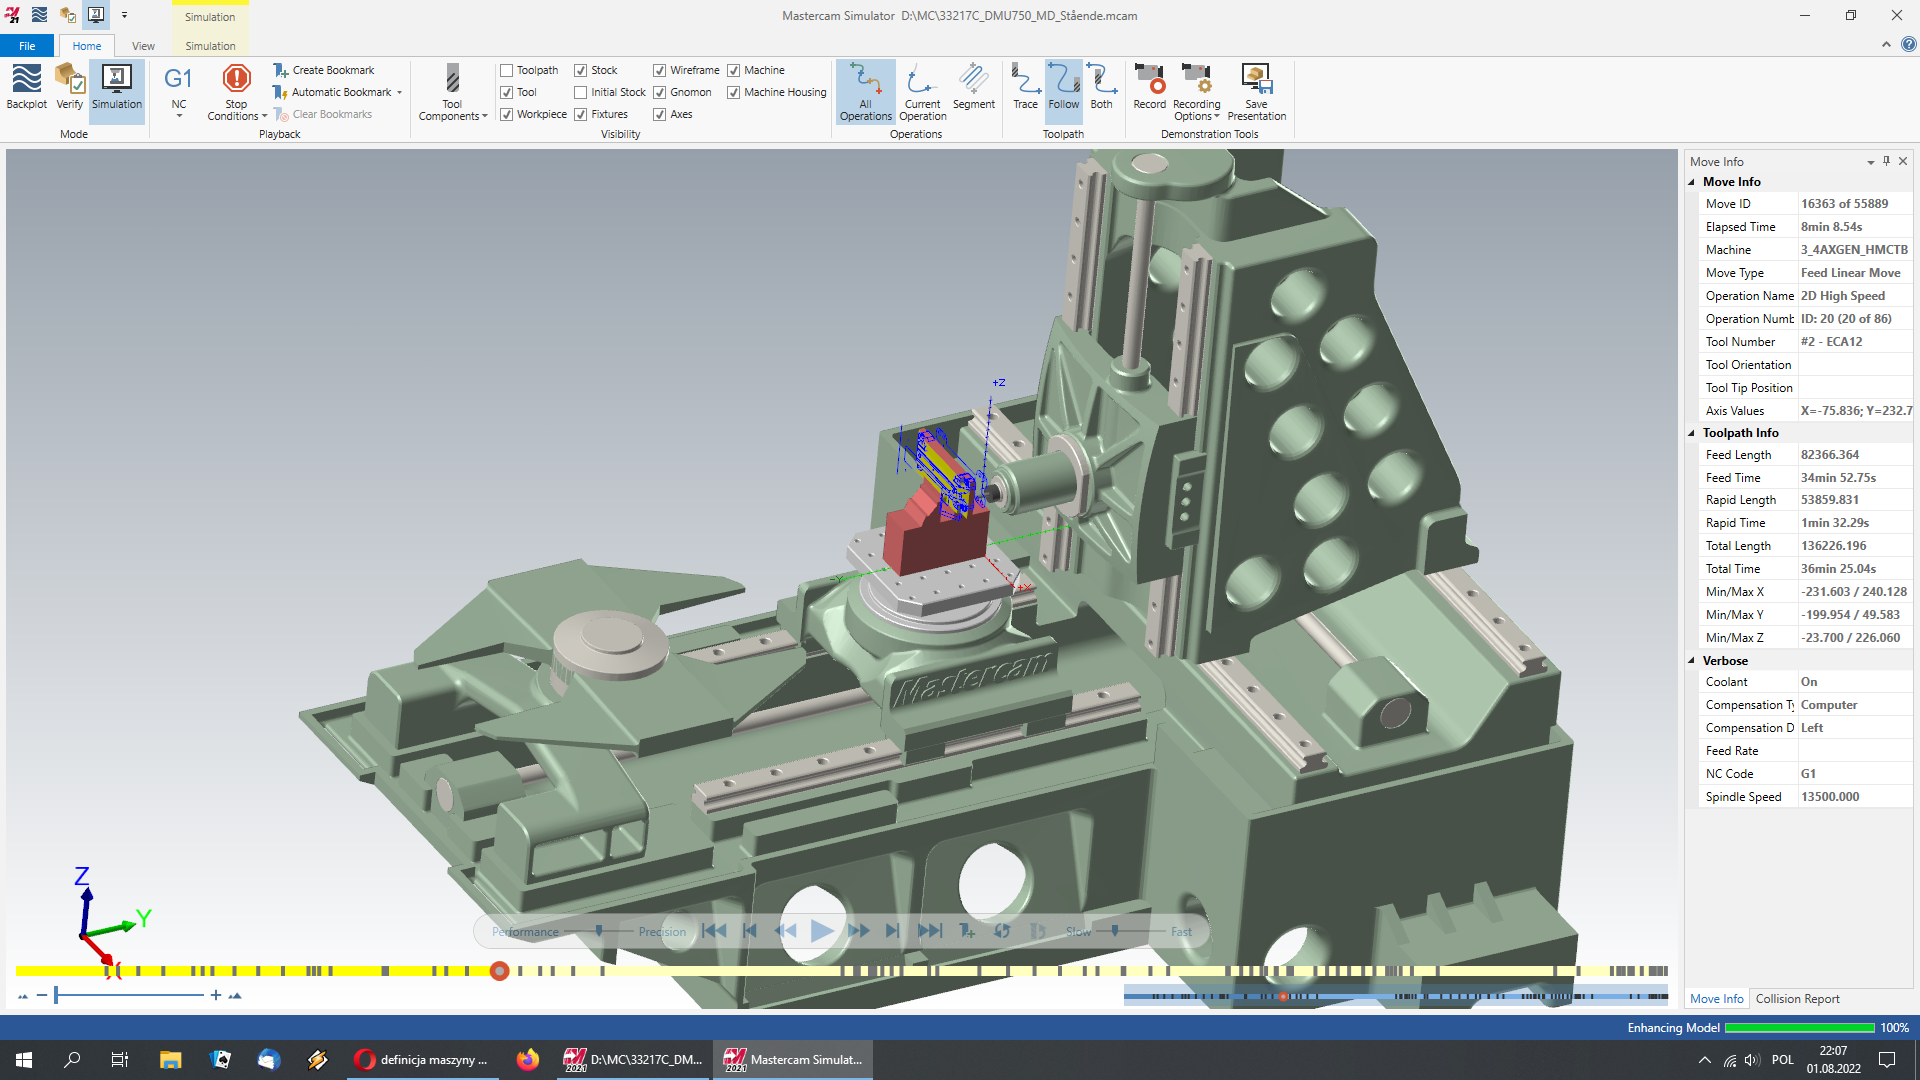
Task: Click Create Bookmark button
Action: 323,70
